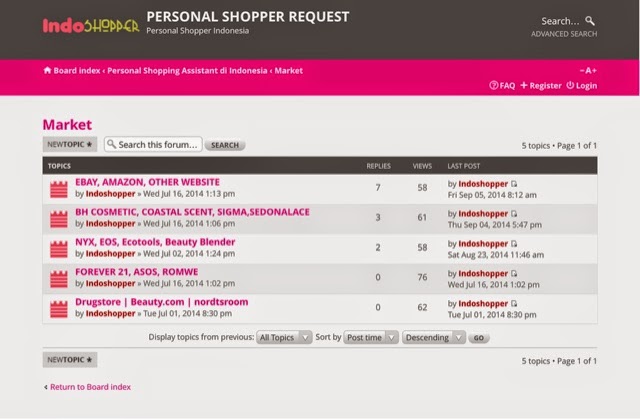Open last-post Indoshopper link in NYX row
The image size is (640, 419).
[483, 244]
